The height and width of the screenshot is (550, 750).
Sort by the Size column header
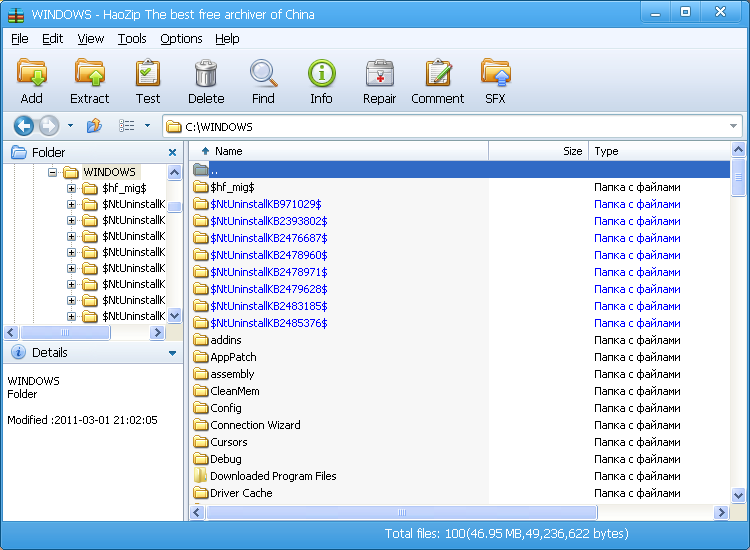pyautogui.click(x=539, y=151)
